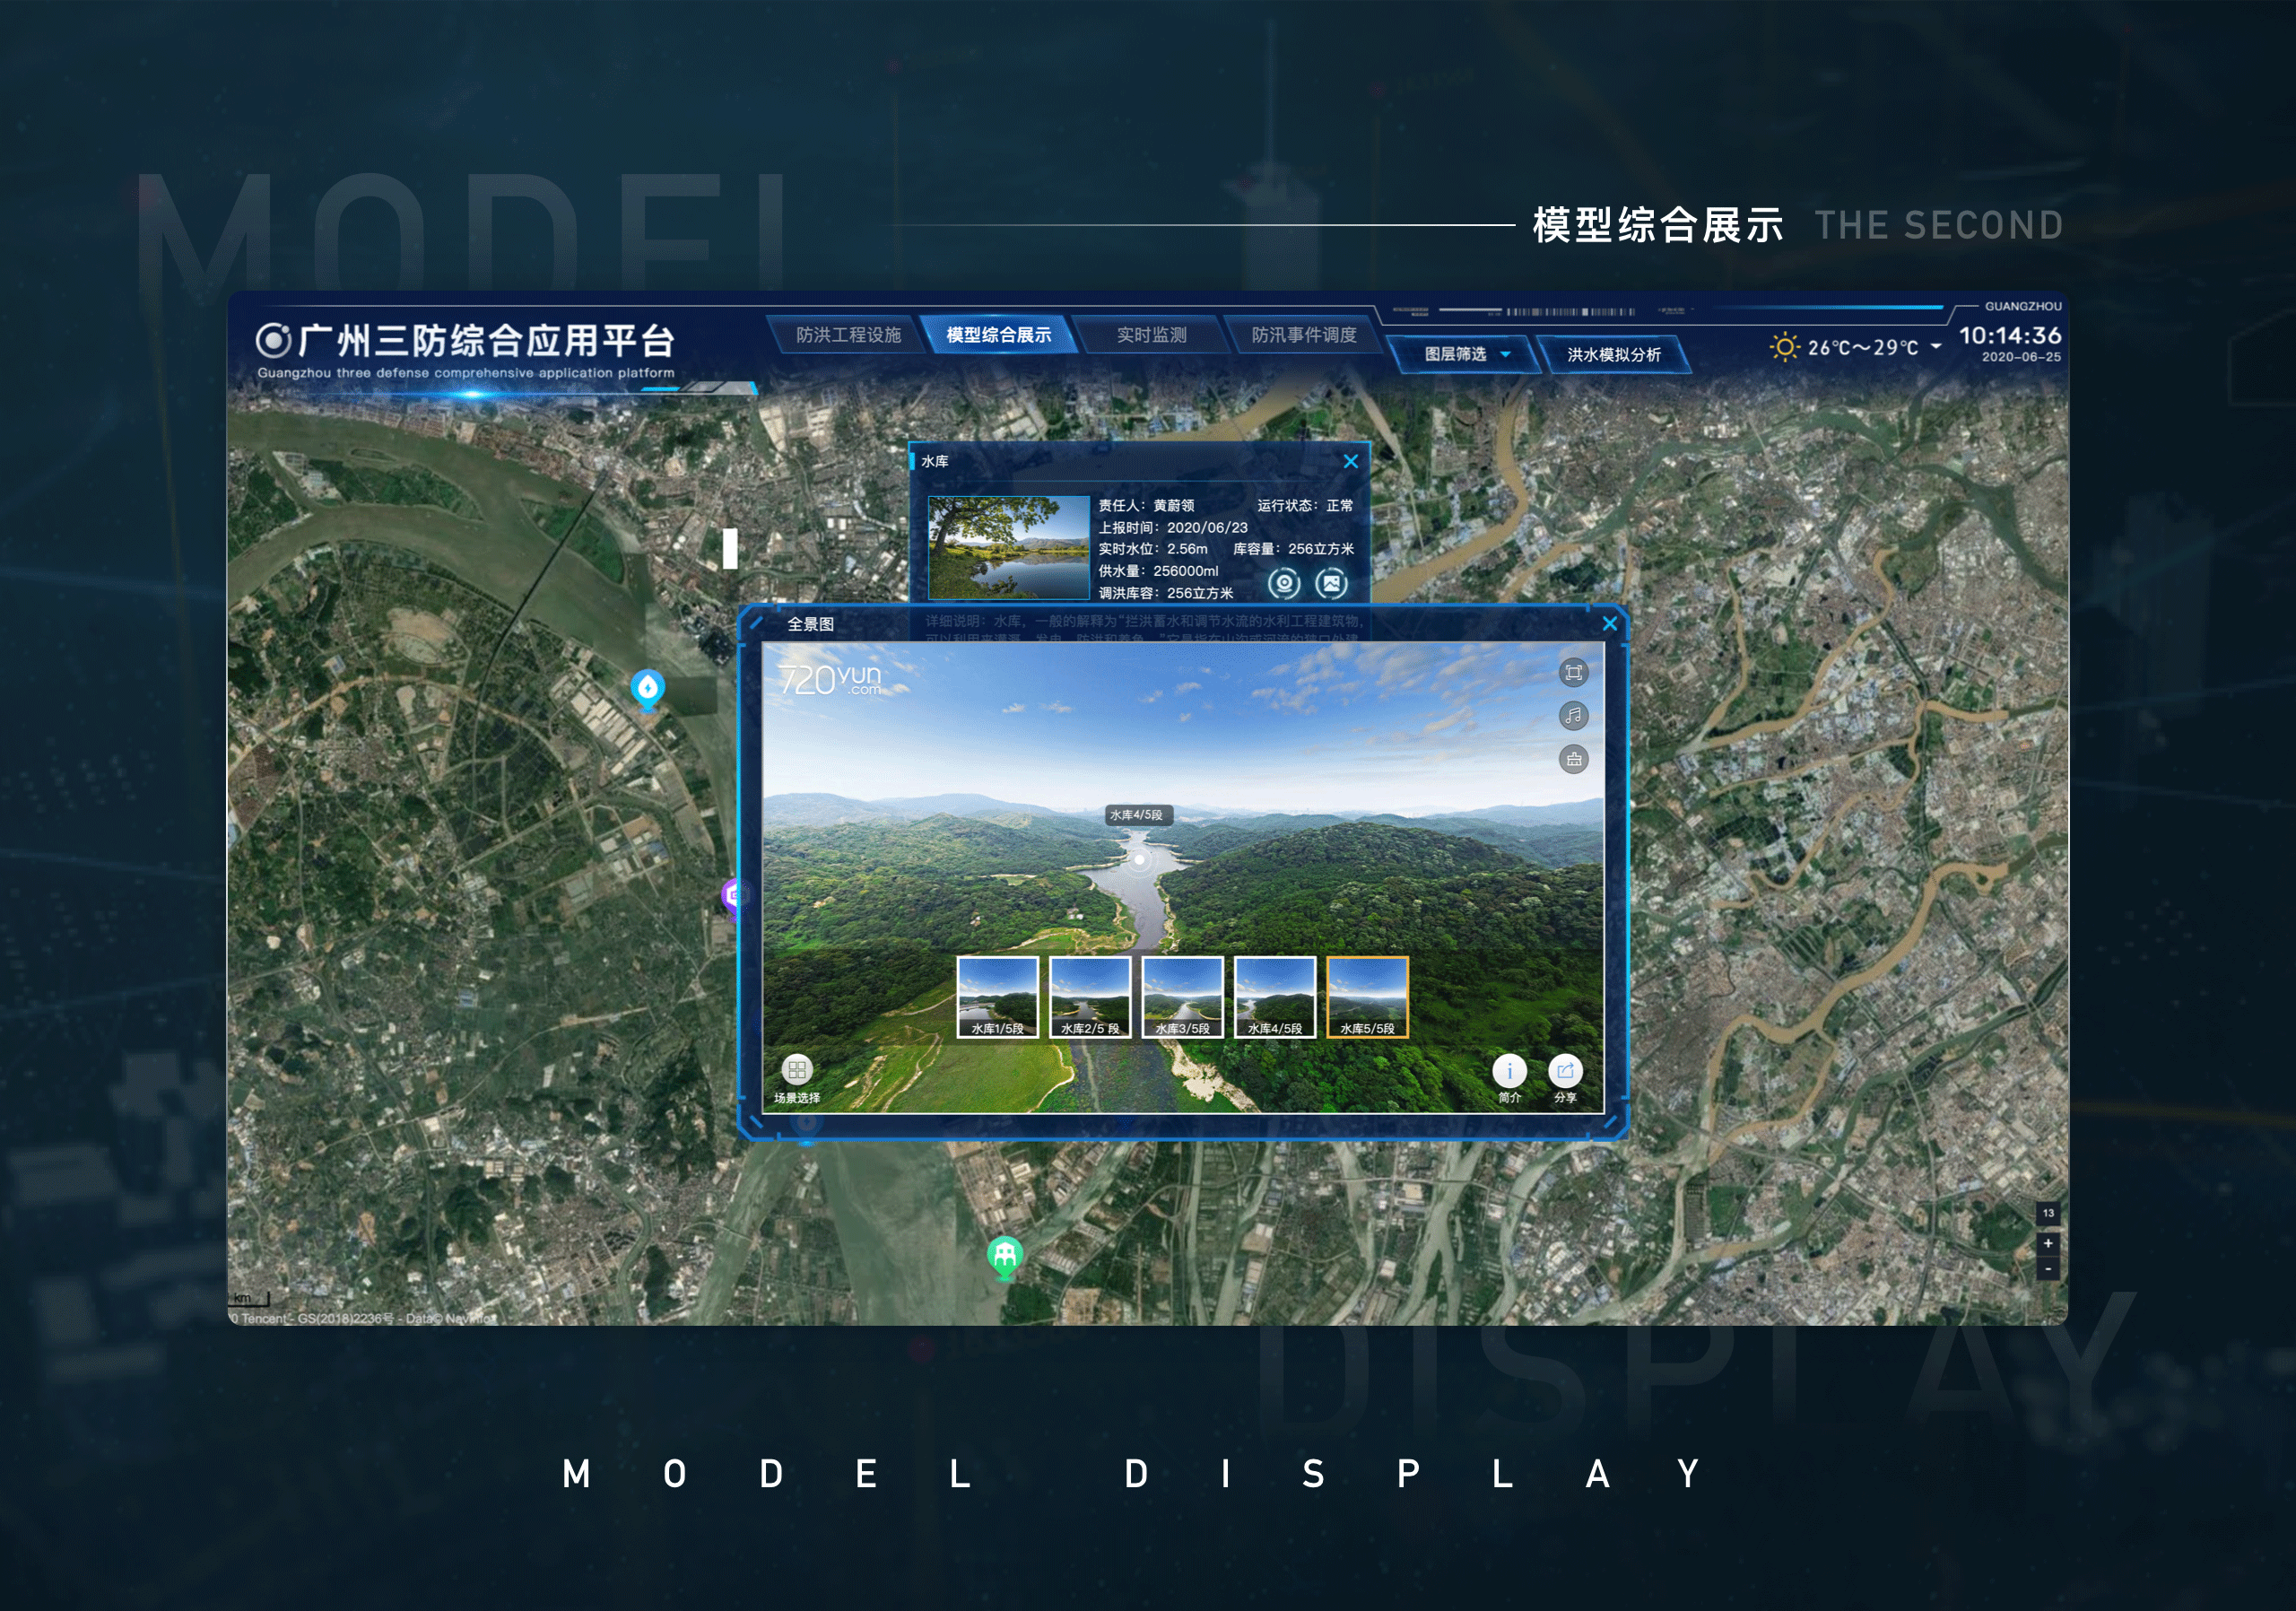Click 运行状态: 正常 status text
2296x1611 pixels.
point(1305,505)
